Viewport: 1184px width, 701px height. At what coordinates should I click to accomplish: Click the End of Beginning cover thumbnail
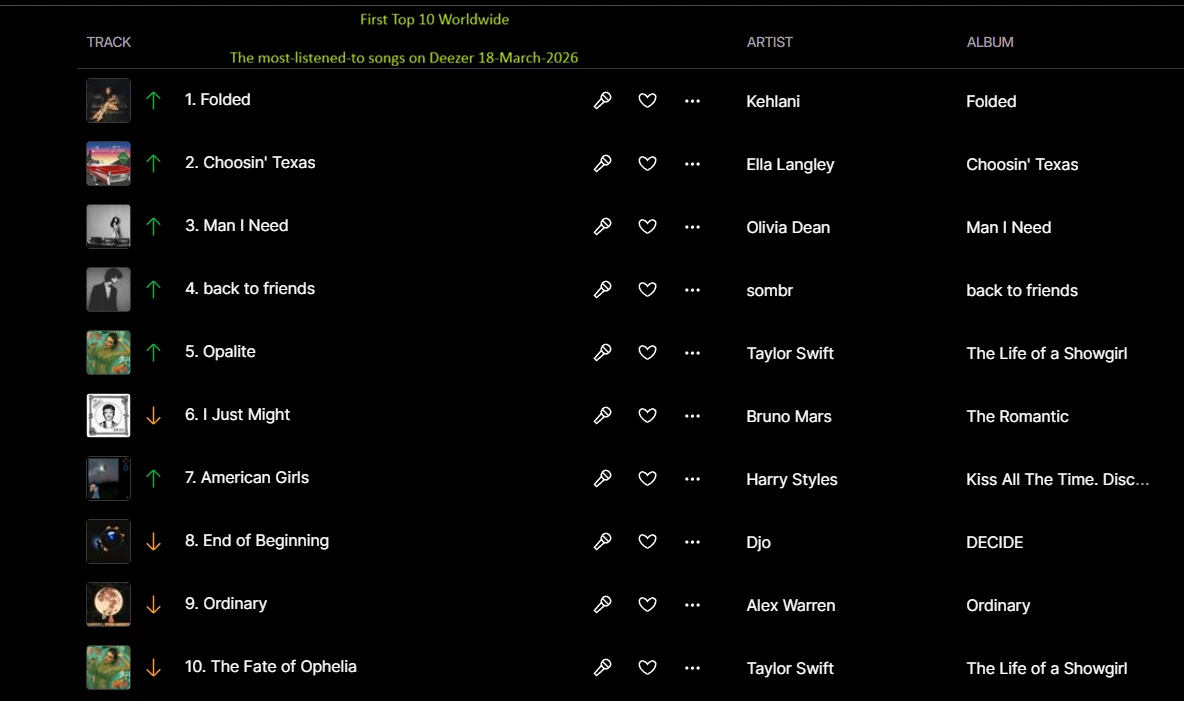(x=108, y=541)
